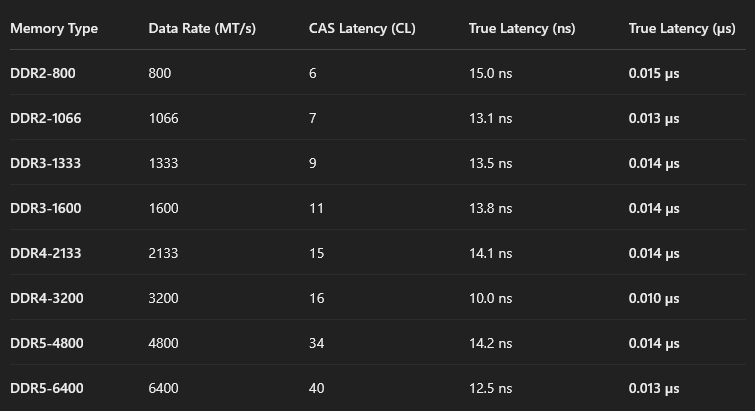Select the DDR5-4800 row label
The height and width of the screenshot is (411, 755).
(47, 343)
